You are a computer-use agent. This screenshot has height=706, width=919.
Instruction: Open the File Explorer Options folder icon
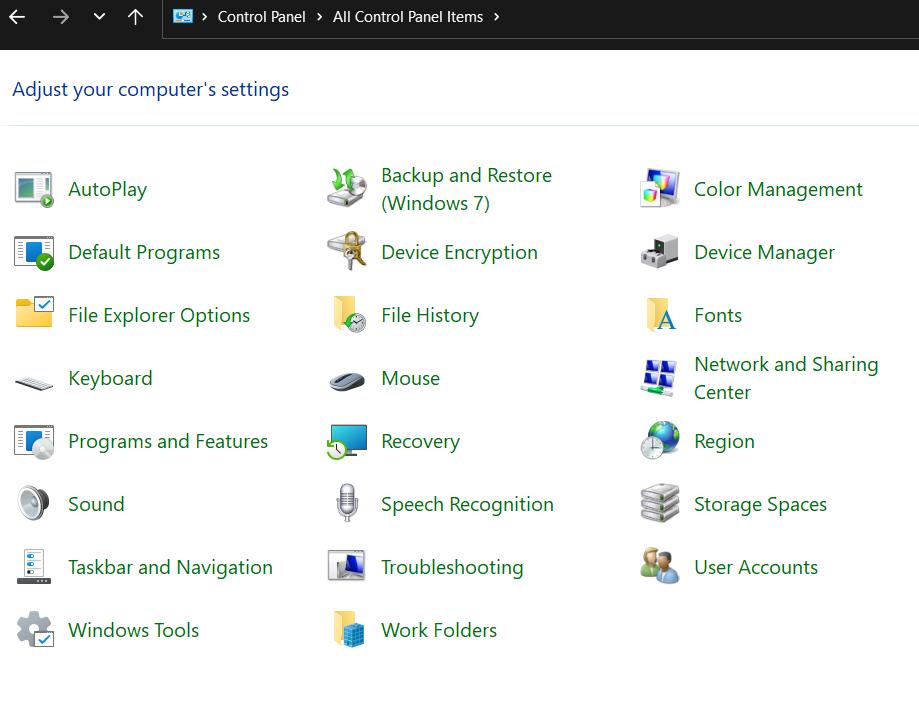tap(34, 312)
